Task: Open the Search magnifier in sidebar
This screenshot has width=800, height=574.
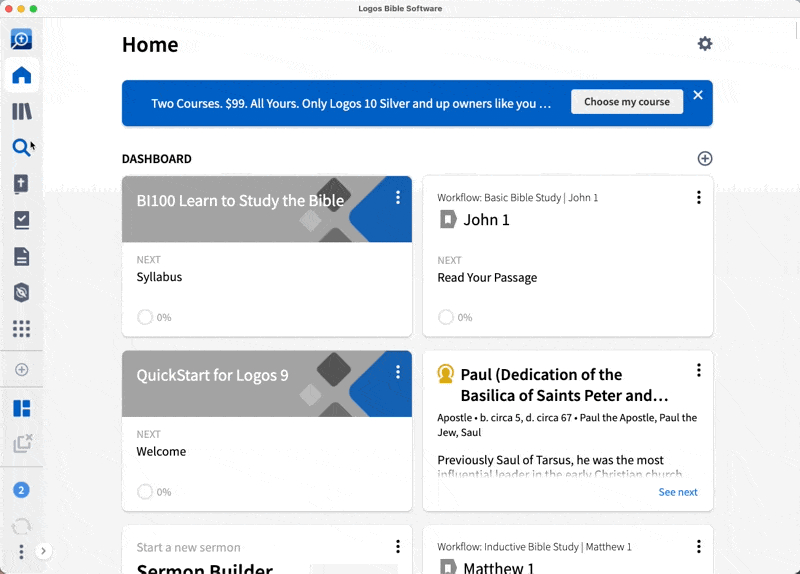Action: pos(21,147)
